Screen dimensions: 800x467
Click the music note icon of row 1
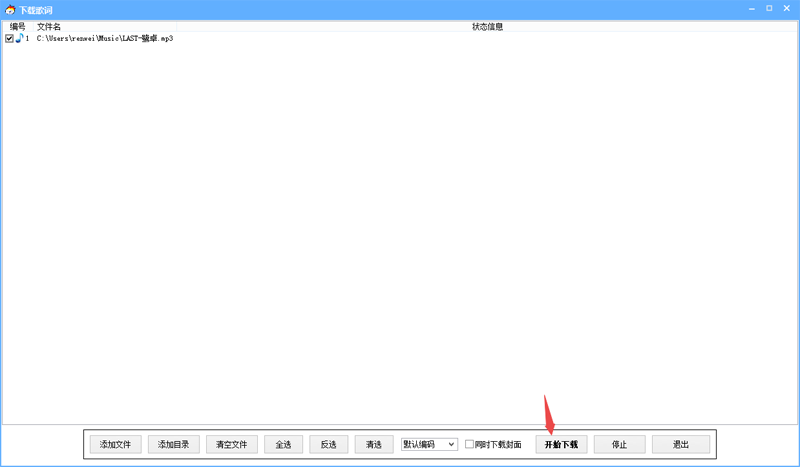point(19,38)
